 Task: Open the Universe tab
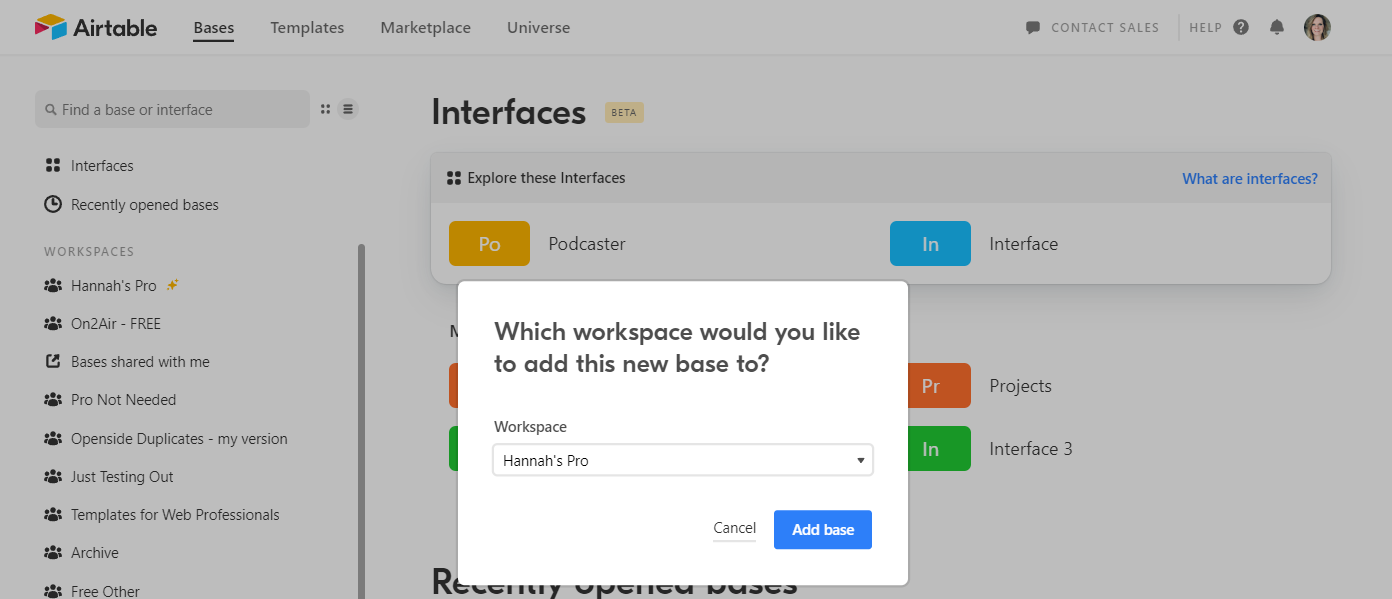(538, 28)
